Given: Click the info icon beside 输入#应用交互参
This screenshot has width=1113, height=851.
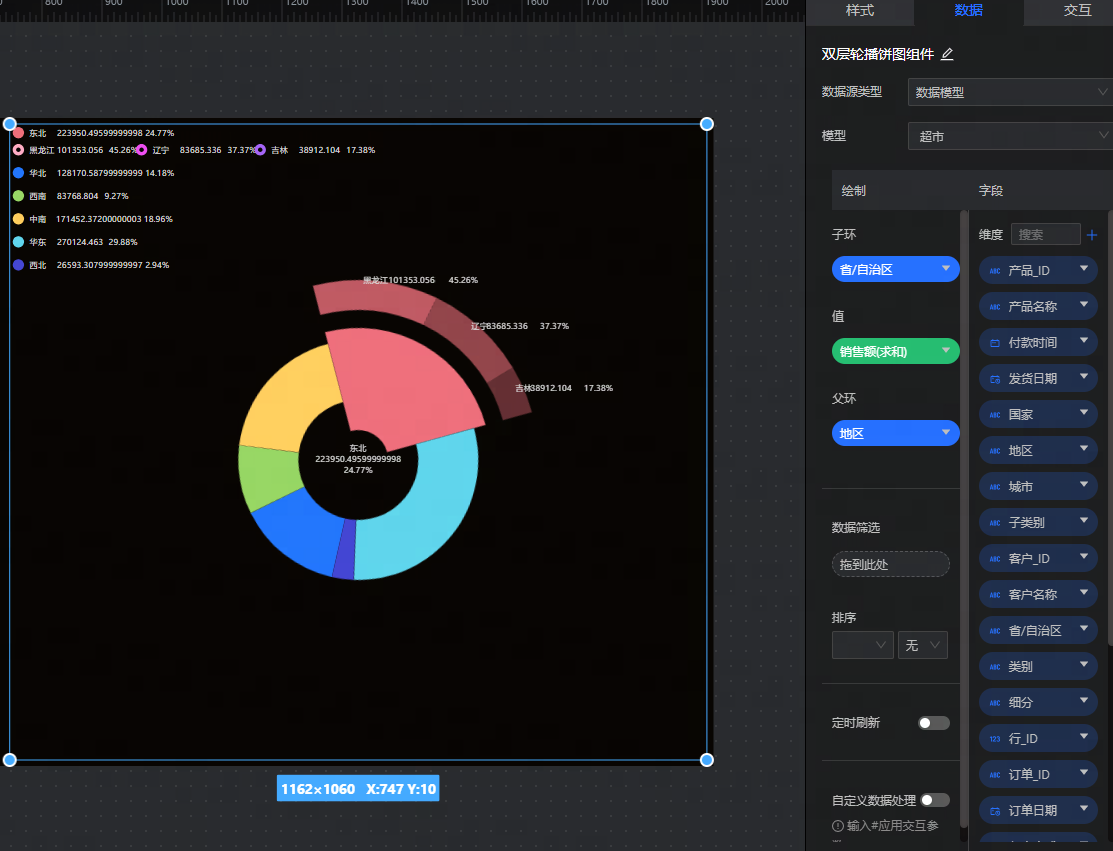Looking at the screenshot, I should tap(838, 826).
